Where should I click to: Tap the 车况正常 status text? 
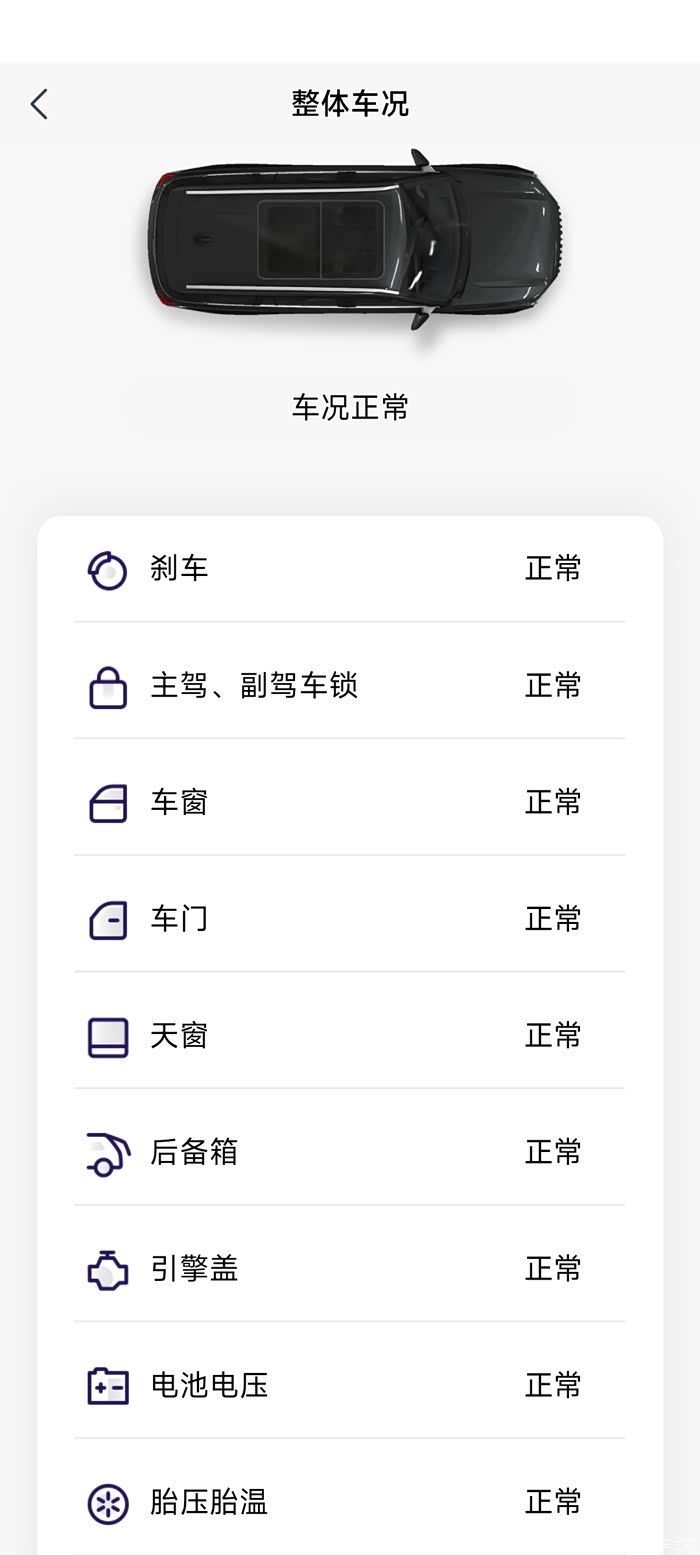click(x=350, y=407)
